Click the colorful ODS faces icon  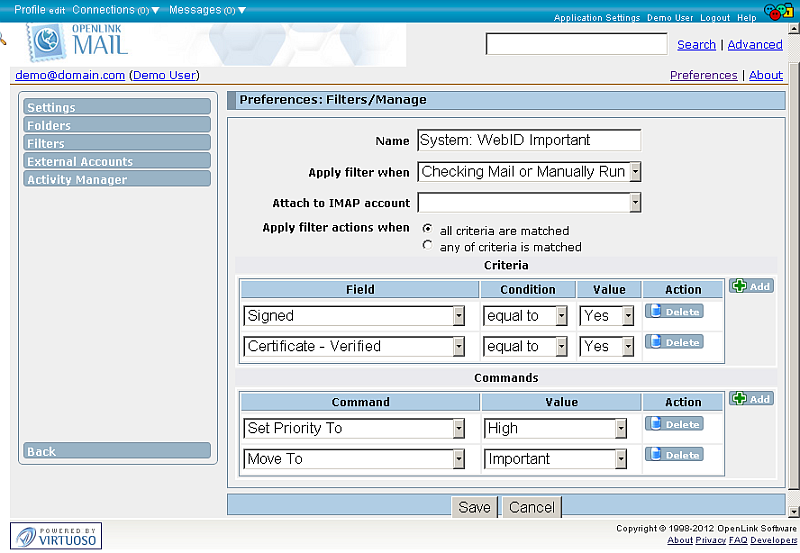(x=779, y=11)
